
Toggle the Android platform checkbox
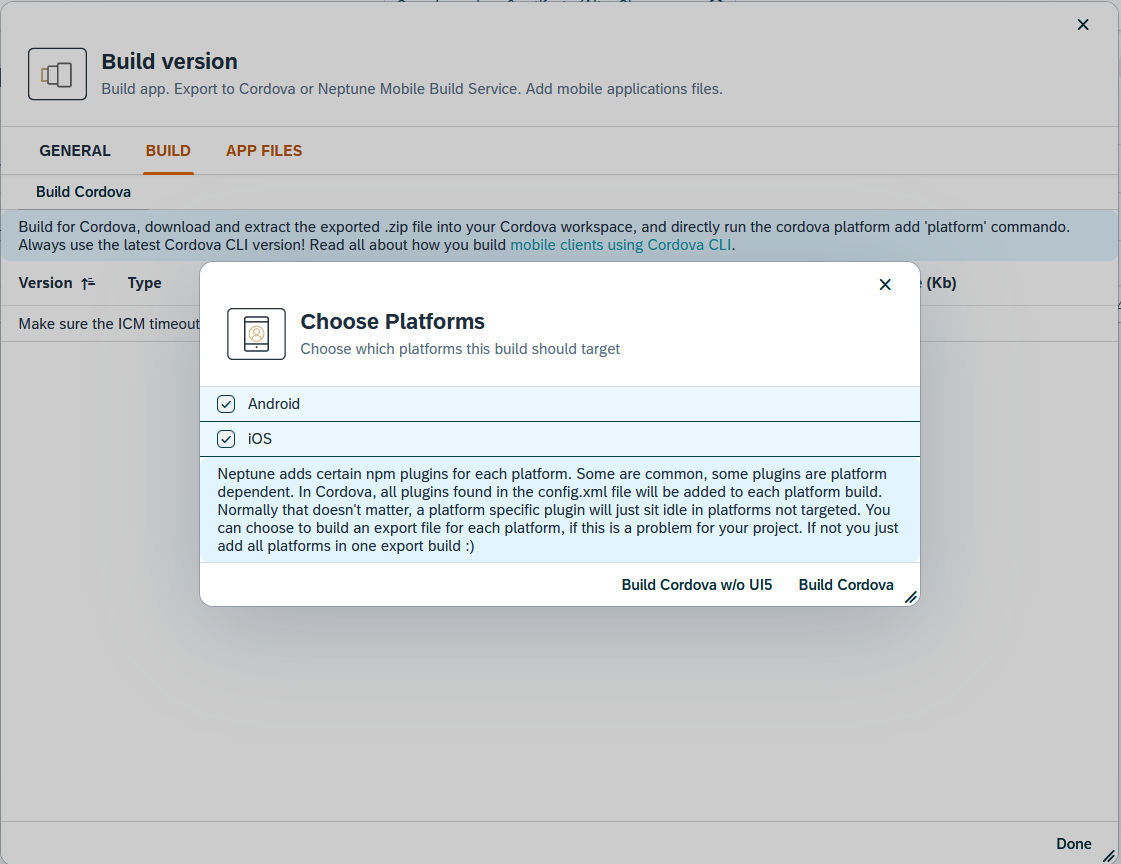point(225,403)
